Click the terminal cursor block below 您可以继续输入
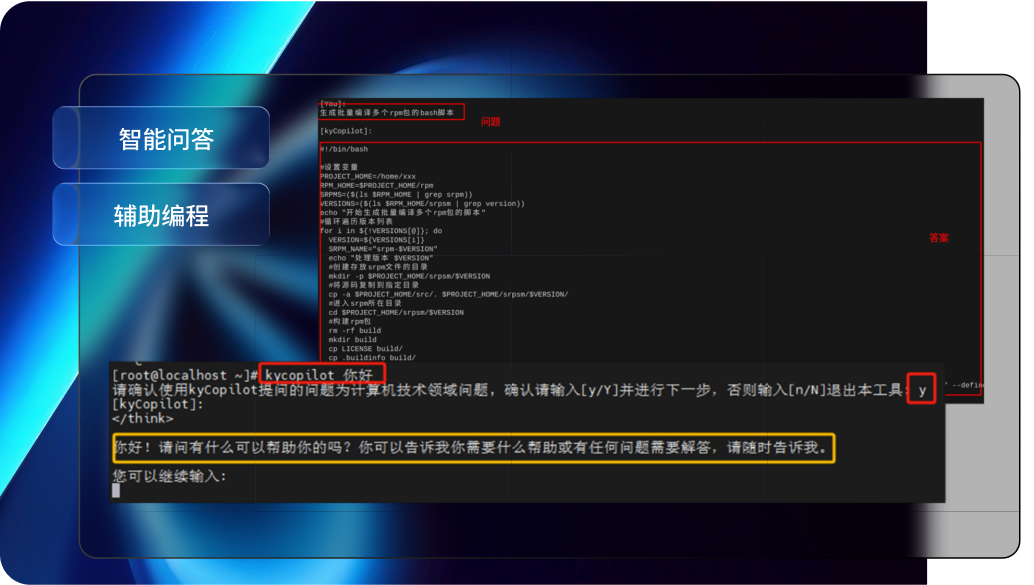Image resolution: width=1034 pixels, height=585 pixels. [x=116, y=490]
